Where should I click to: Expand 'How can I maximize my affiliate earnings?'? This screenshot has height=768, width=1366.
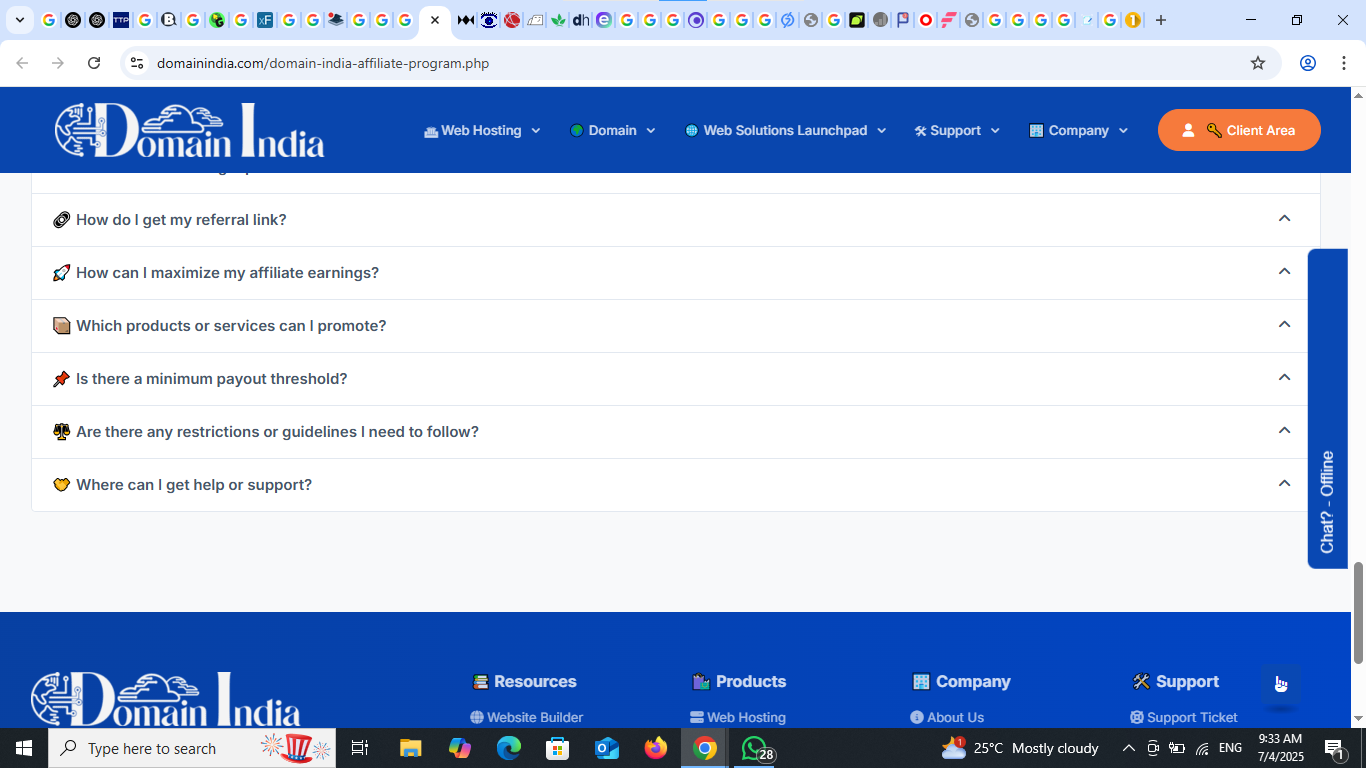click(x=676, y=273)
